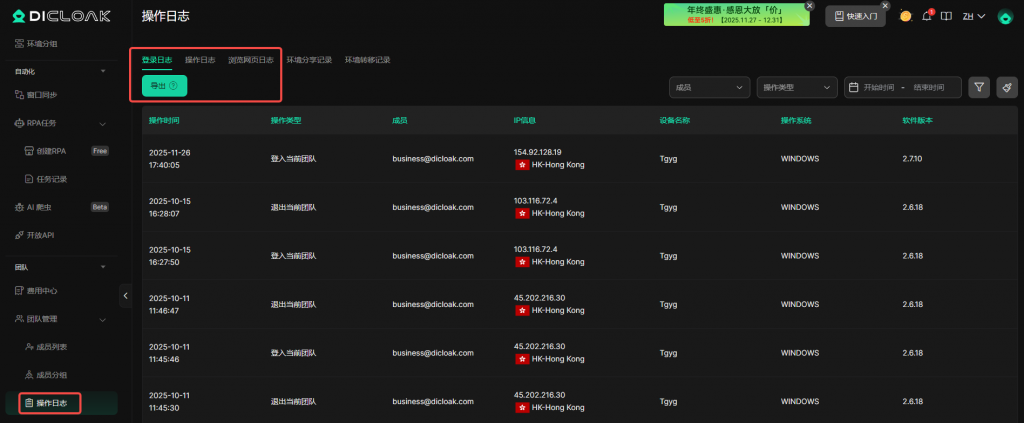Switch to 操作日志 tab
Viewport: 1024px width, 423px height.
pyautogui.click(x=200, y=60)
